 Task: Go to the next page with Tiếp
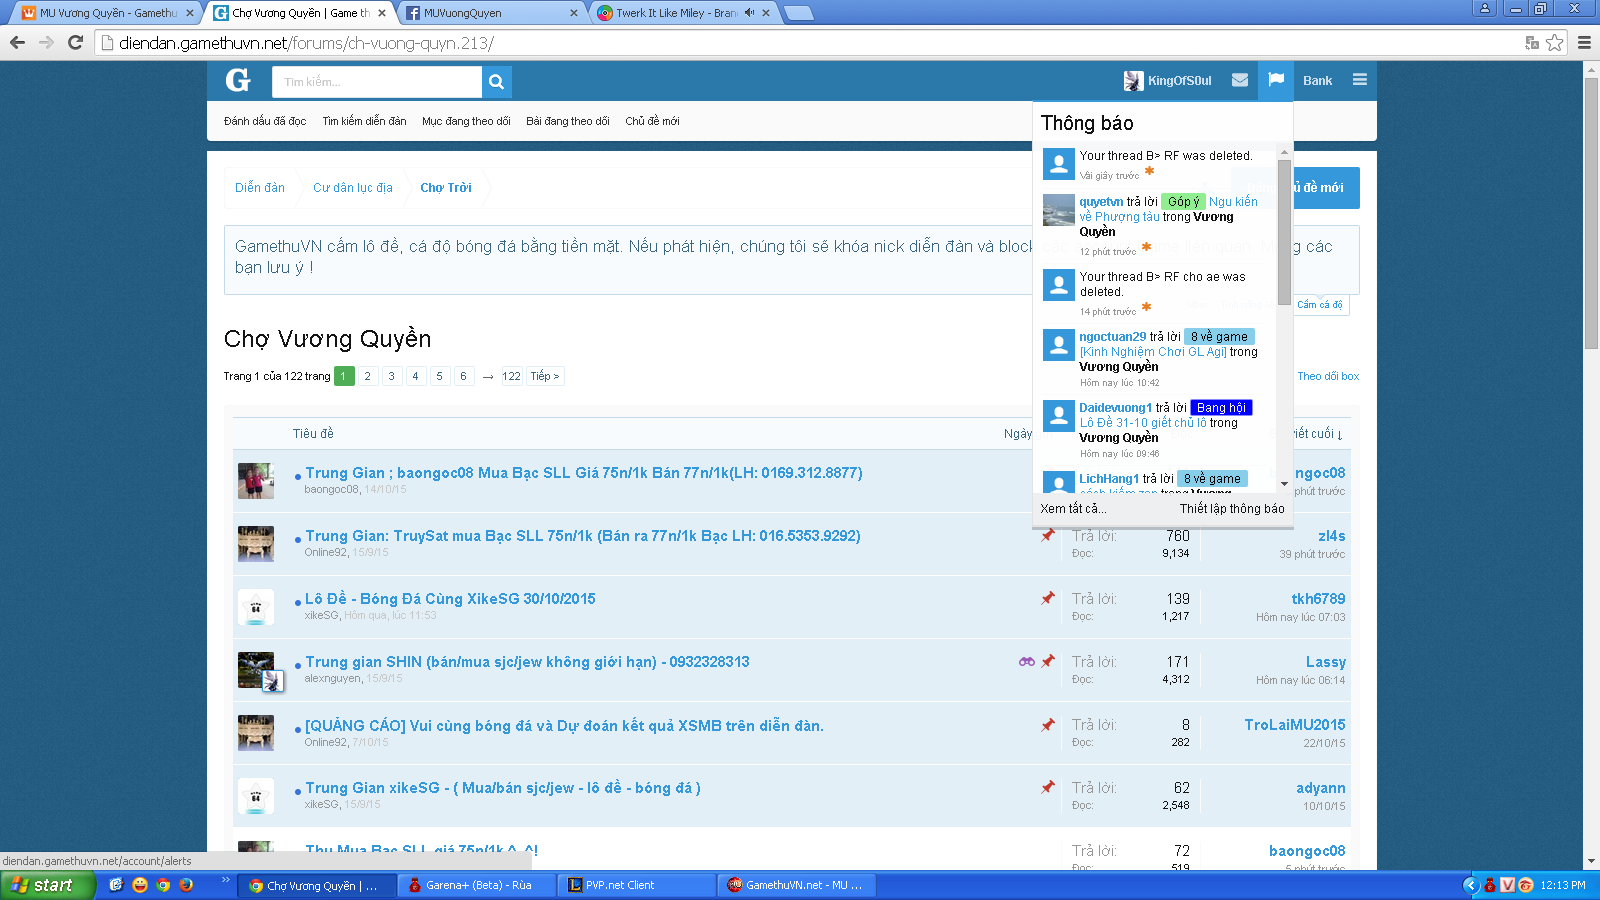545,376
